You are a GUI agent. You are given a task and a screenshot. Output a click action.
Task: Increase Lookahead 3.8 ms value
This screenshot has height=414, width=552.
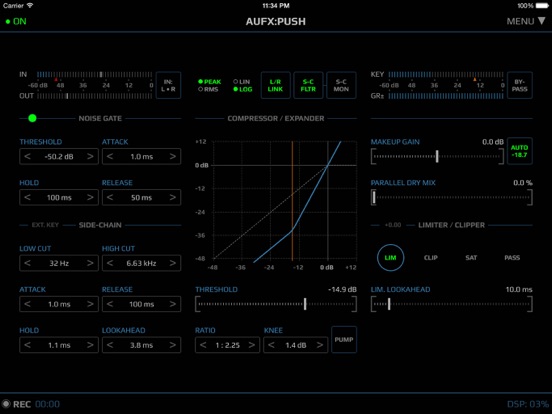173,345
